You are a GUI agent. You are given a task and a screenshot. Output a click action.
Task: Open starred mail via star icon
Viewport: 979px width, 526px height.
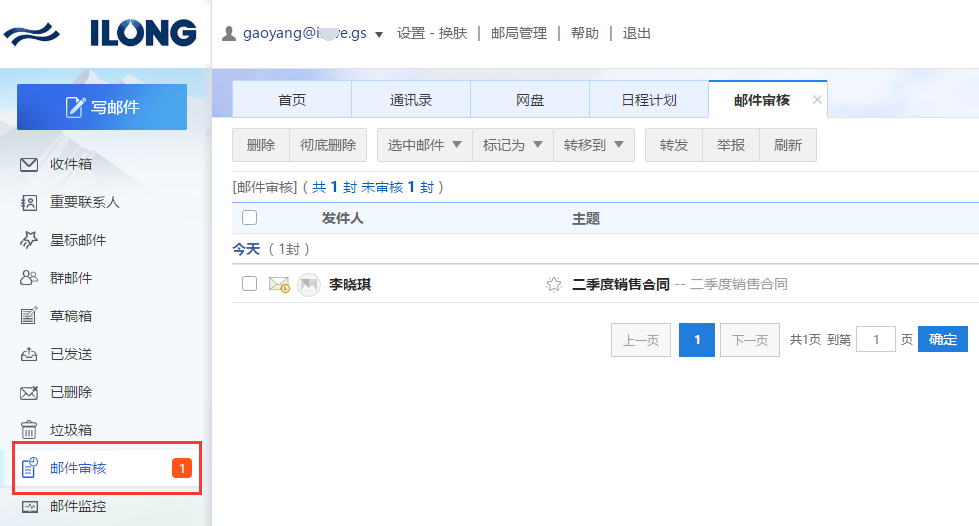pos(29,240)
